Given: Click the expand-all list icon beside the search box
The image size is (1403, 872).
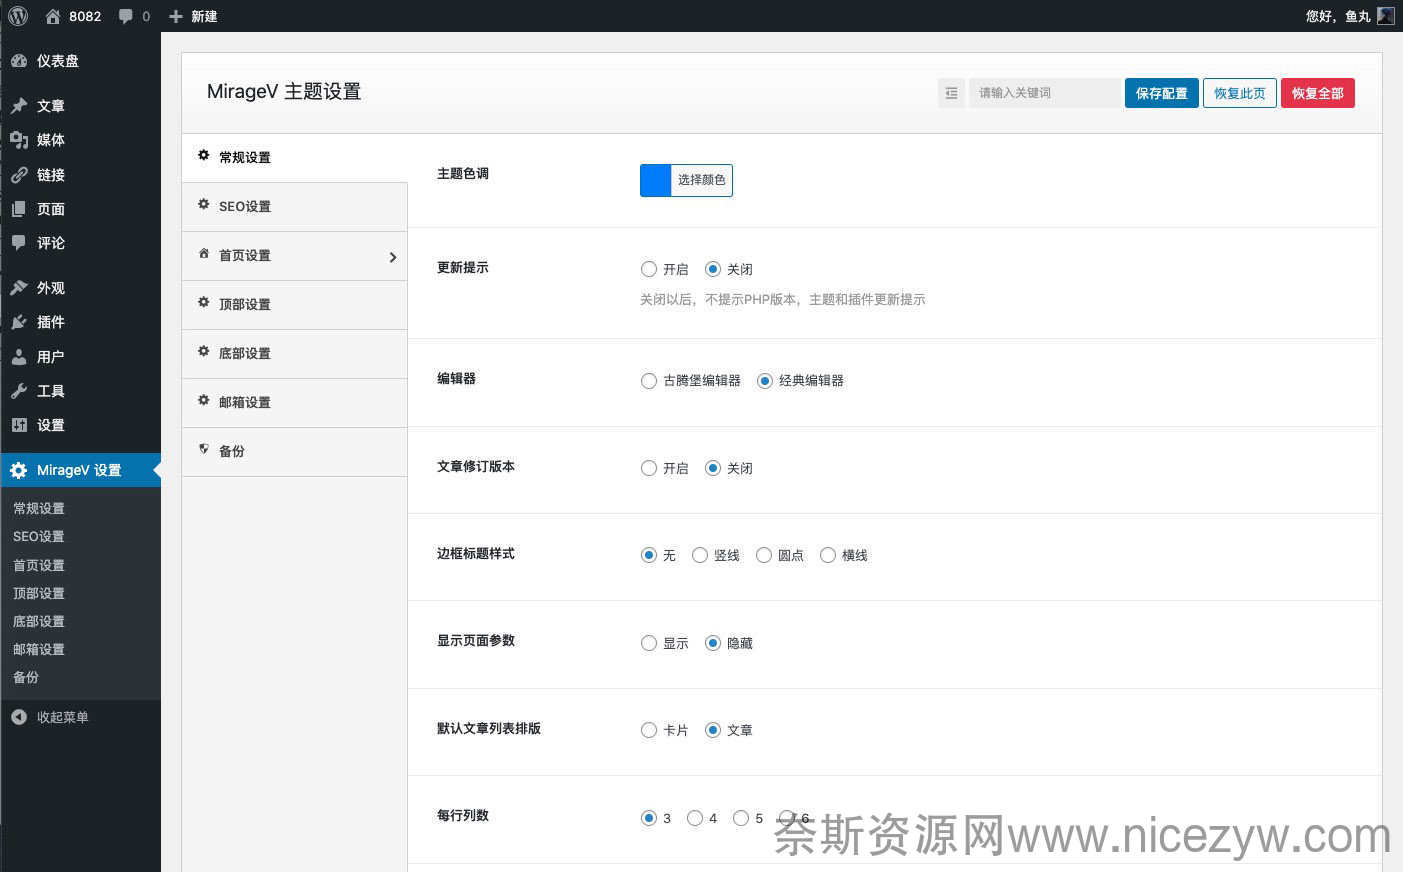Looking at the screenshot, I should click(951, 93).
